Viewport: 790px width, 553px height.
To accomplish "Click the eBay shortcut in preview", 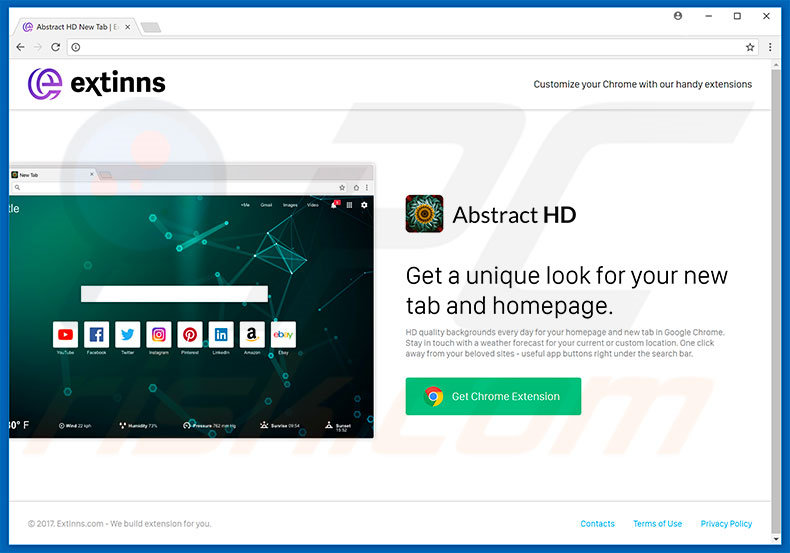I will pyautogui.click(x=283, y=334).
